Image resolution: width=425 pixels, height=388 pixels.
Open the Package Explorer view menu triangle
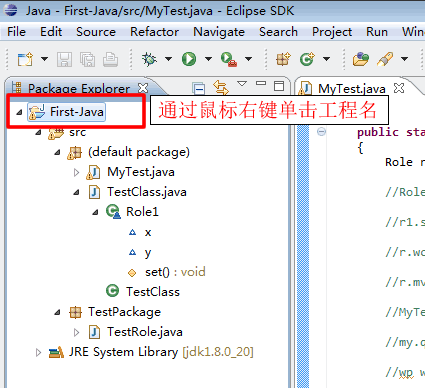coord(242,83)
